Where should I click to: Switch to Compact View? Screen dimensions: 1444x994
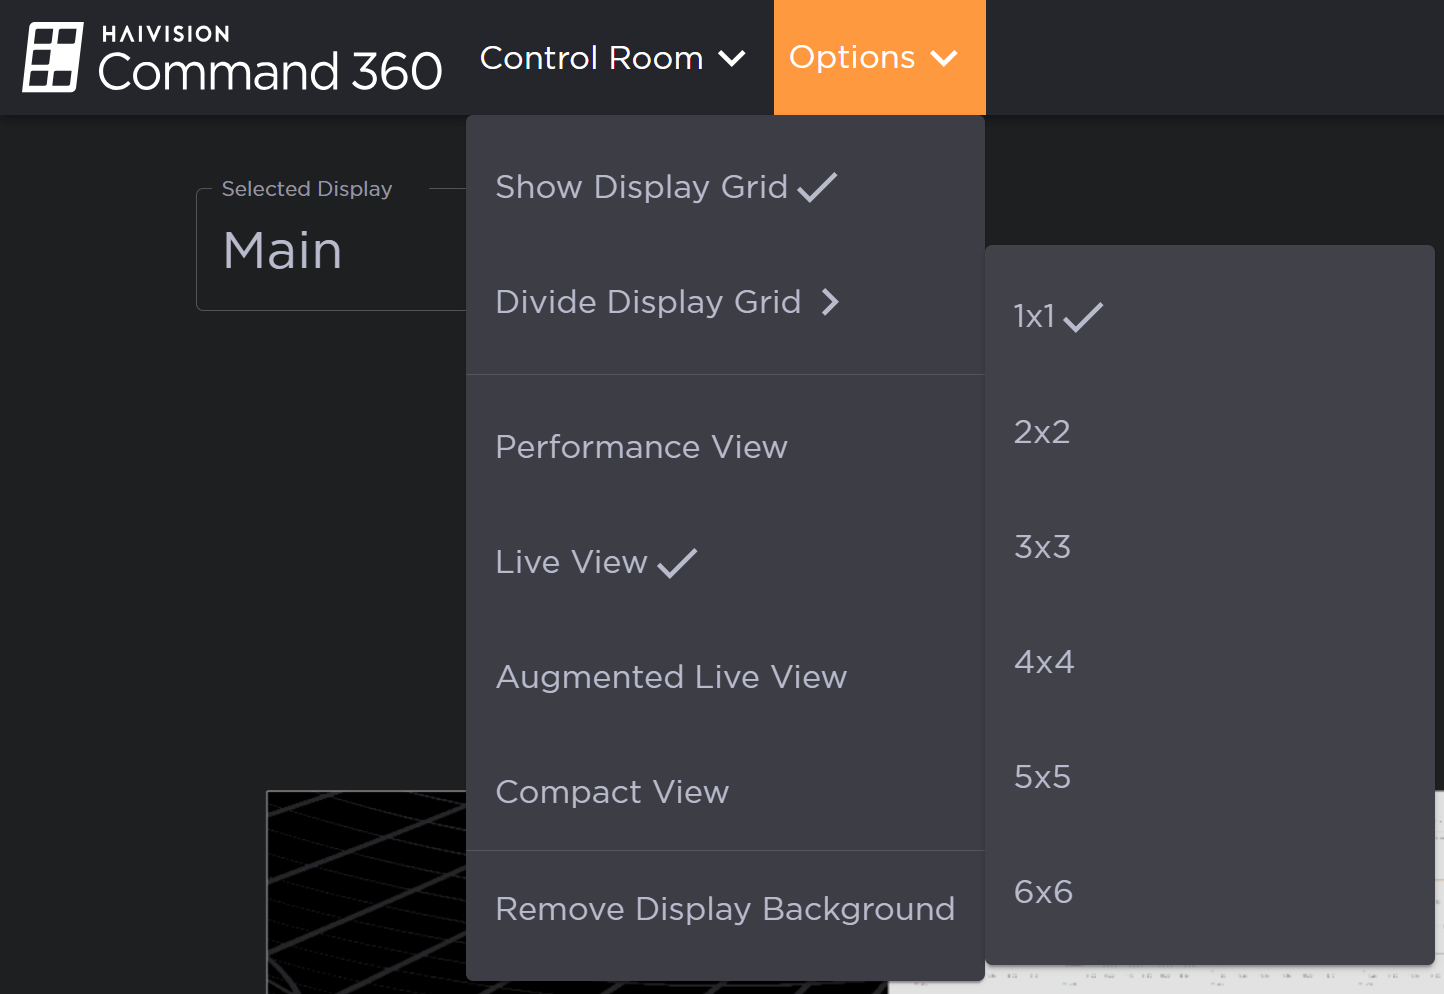612,792
